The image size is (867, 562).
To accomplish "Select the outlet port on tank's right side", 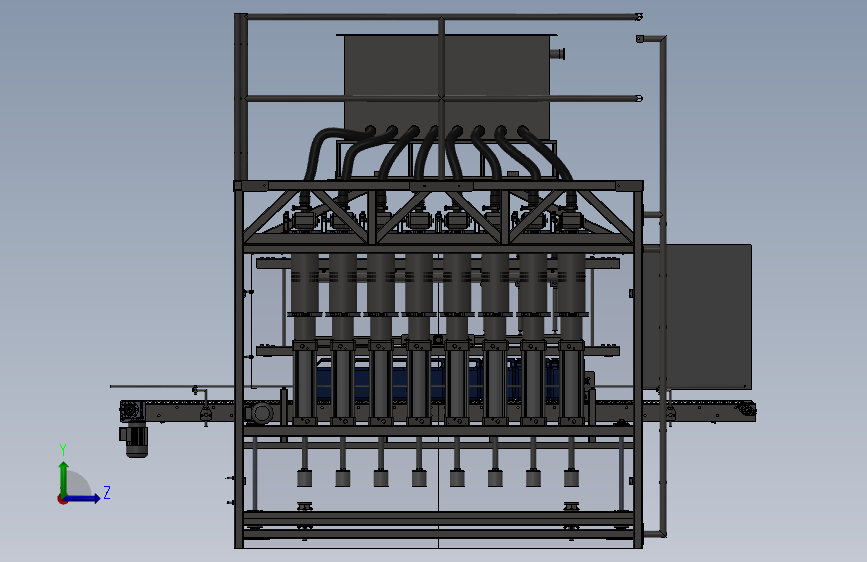I will pos(557,54).
